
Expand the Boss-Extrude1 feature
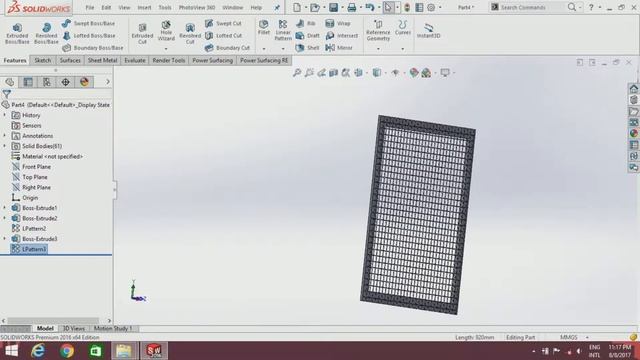(x=4, y=208)
